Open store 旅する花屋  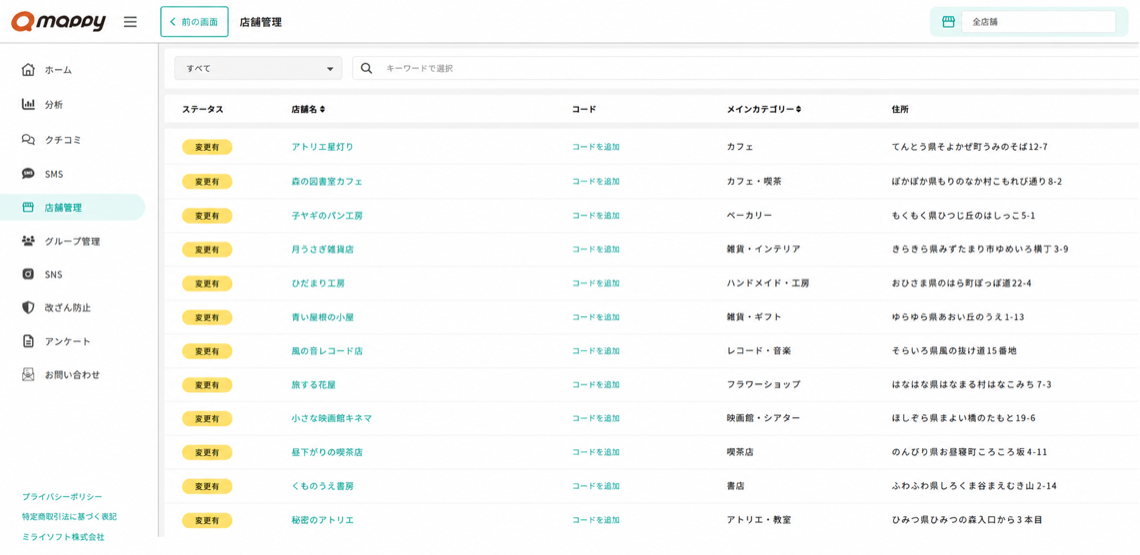pos(313,384)
